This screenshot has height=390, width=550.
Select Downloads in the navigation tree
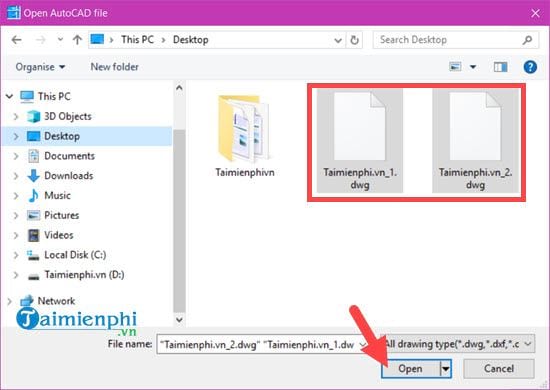click(69, 176)
